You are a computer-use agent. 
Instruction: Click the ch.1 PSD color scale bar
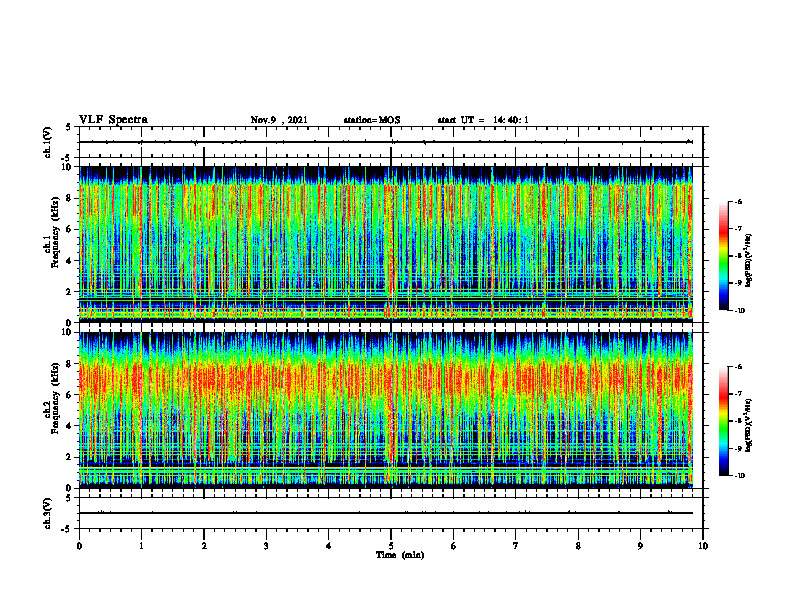coord(723,256)
